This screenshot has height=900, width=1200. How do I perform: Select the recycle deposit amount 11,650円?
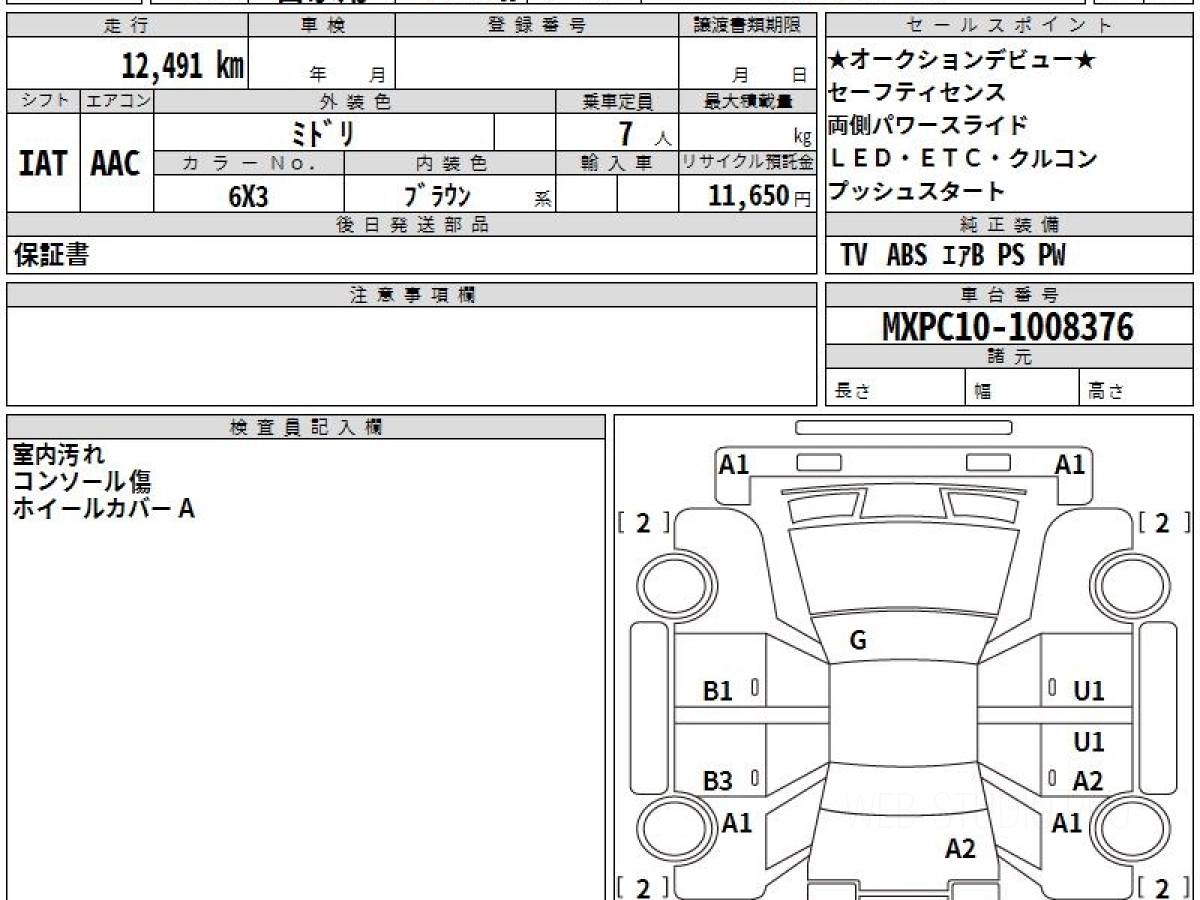[x=760, y=196]
